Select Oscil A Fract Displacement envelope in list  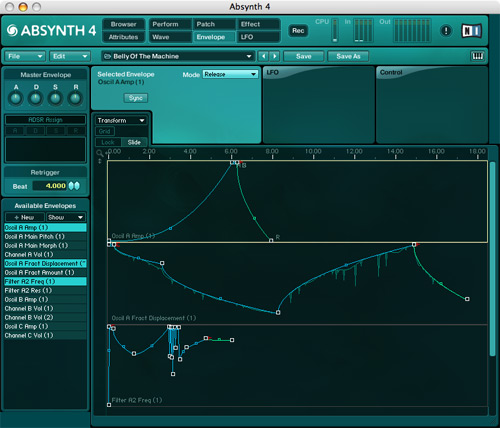pyautogui.click(x=45, y=263)
